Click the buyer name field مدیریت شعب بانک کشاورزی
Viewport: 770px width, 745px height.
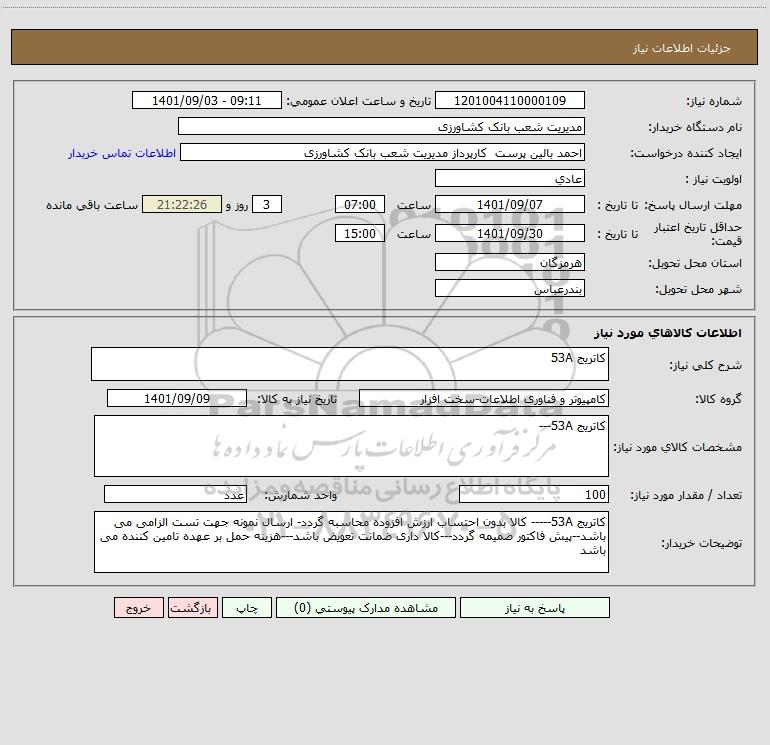click(x=381, y=126)
